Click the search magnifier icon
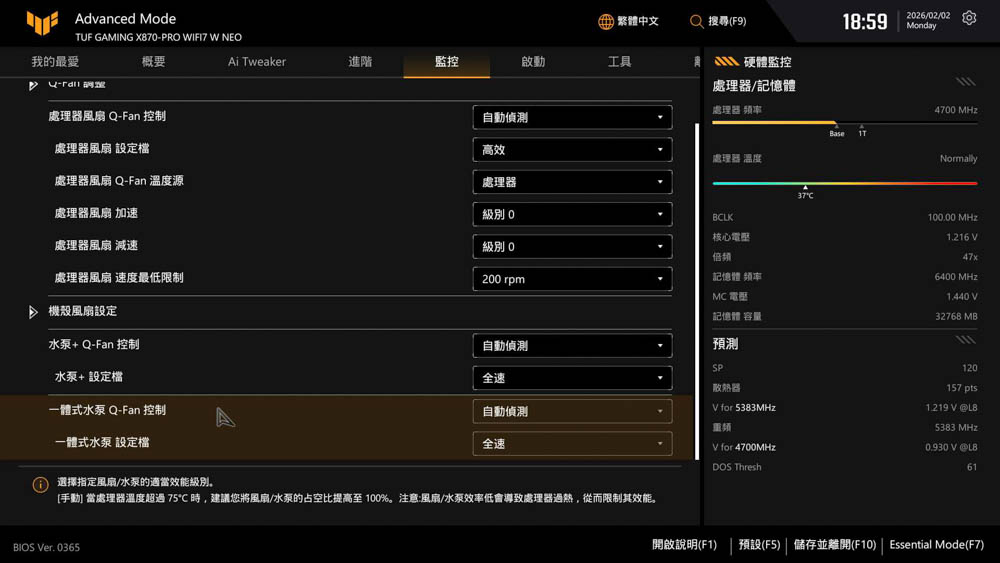 tap(697, 21)
